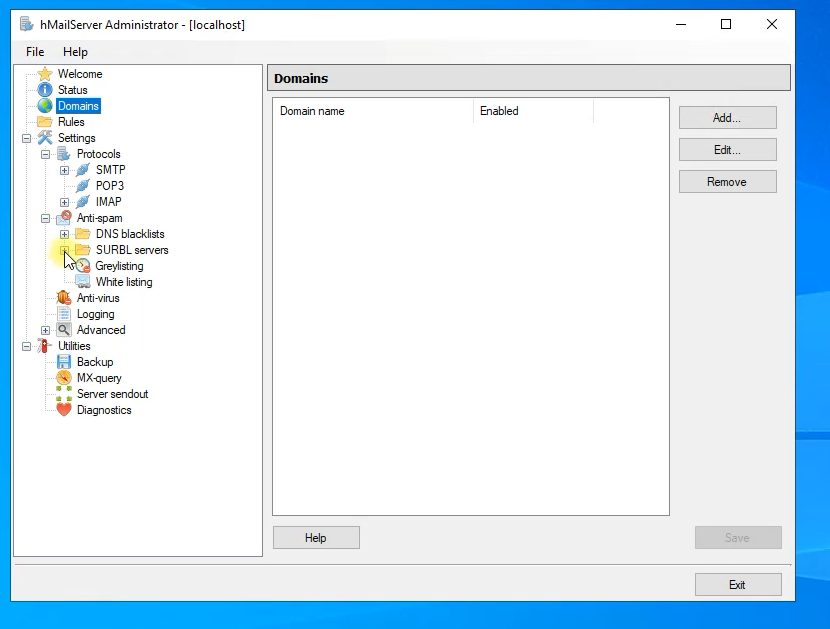Viewport: 830px width, 629px height.
Task: Click the Help button below the list
Action: click(316, 537)
